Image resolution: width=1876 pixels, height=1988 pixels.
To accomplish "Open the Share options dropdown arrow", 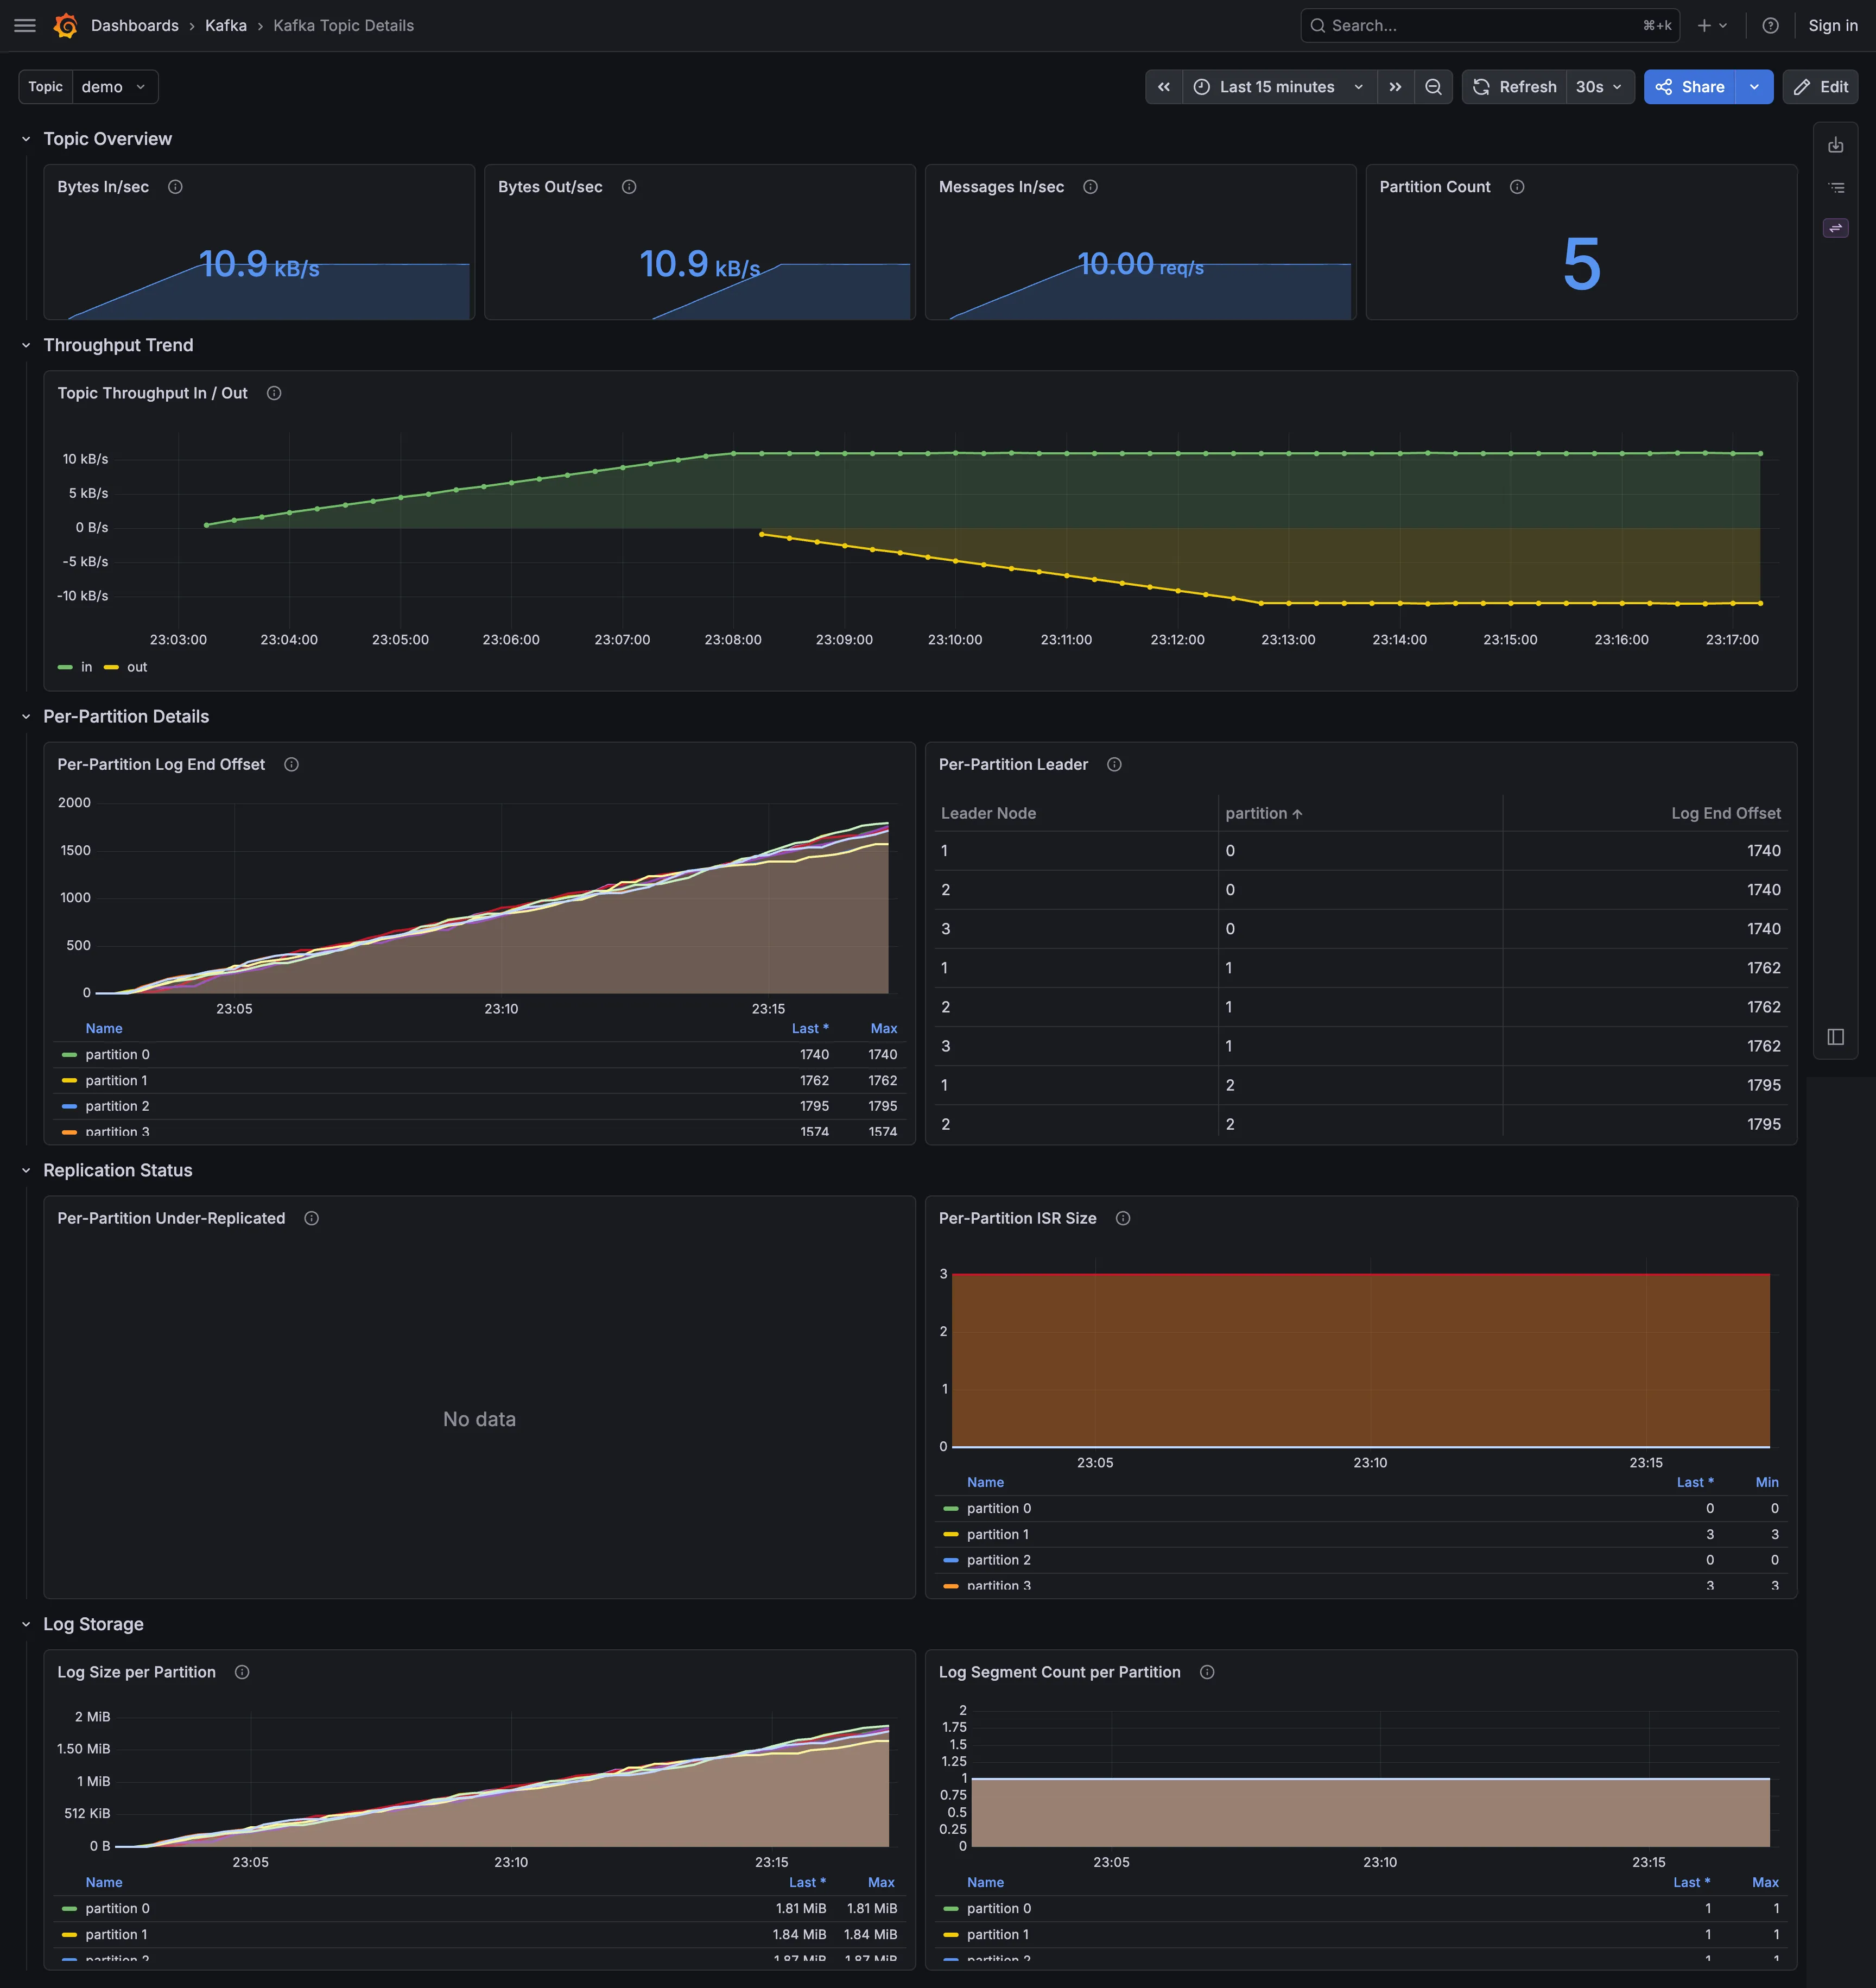I will click(1754, 87).
